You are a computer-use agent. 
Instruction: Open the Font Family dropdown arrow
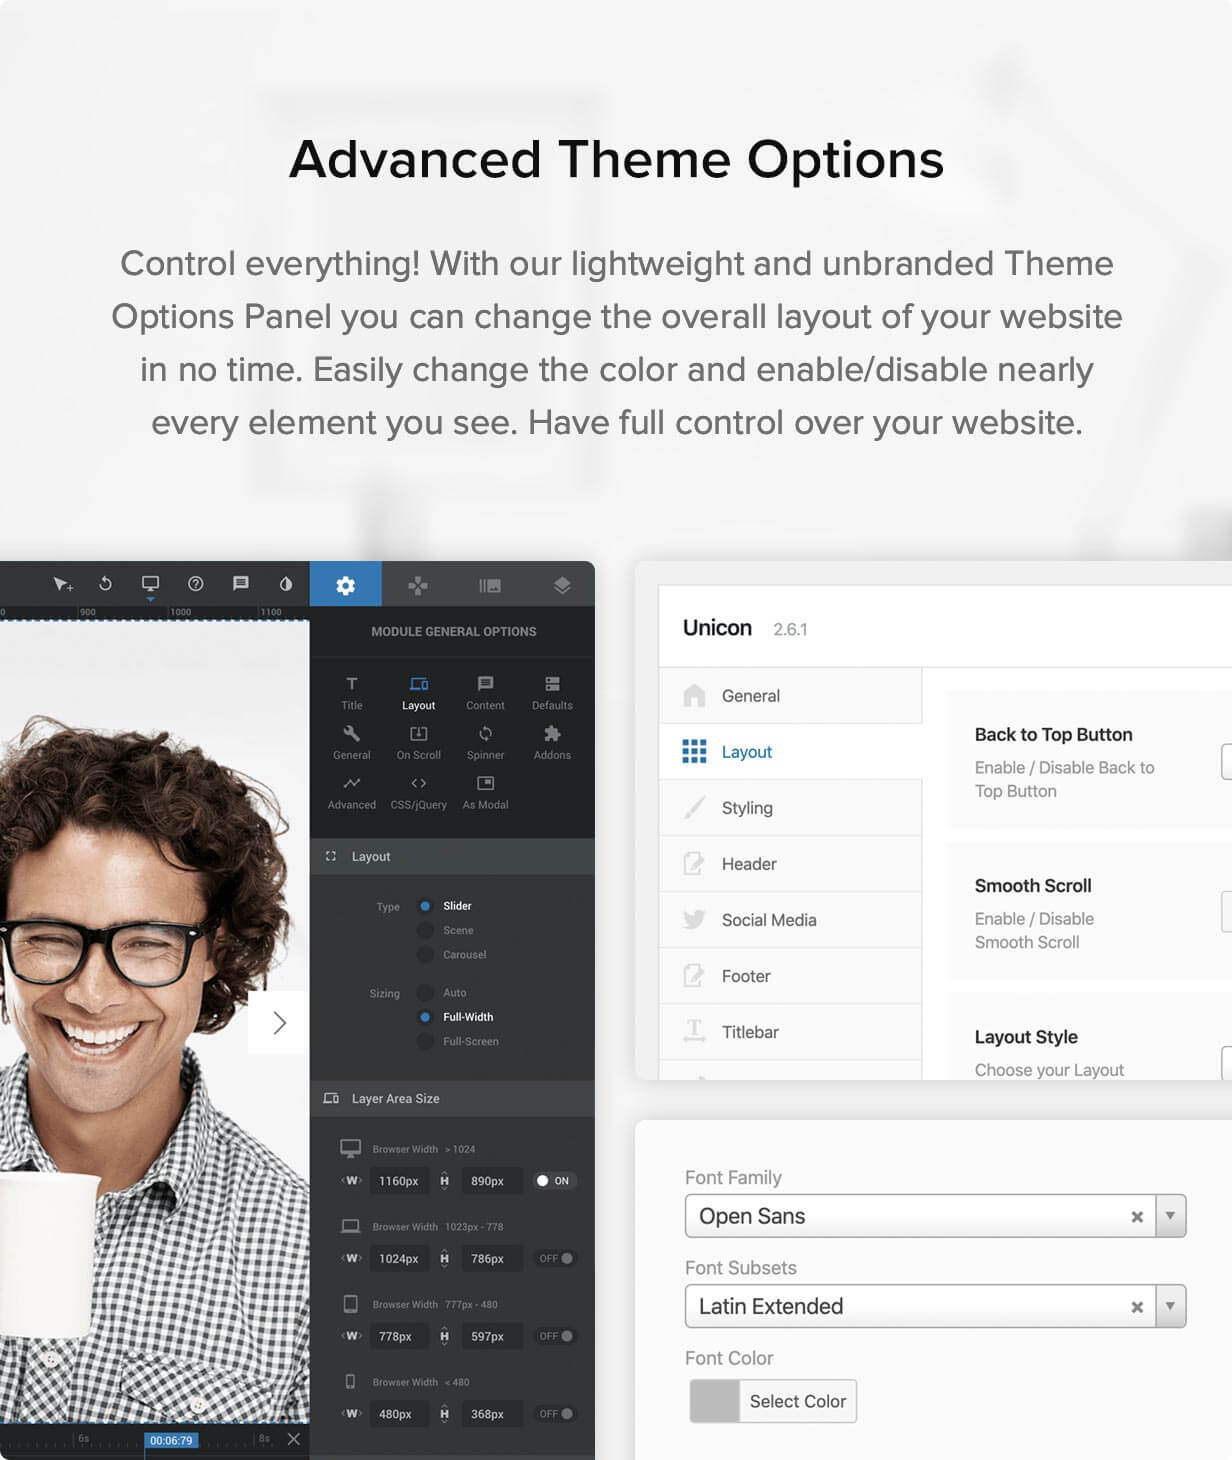1170,1216
